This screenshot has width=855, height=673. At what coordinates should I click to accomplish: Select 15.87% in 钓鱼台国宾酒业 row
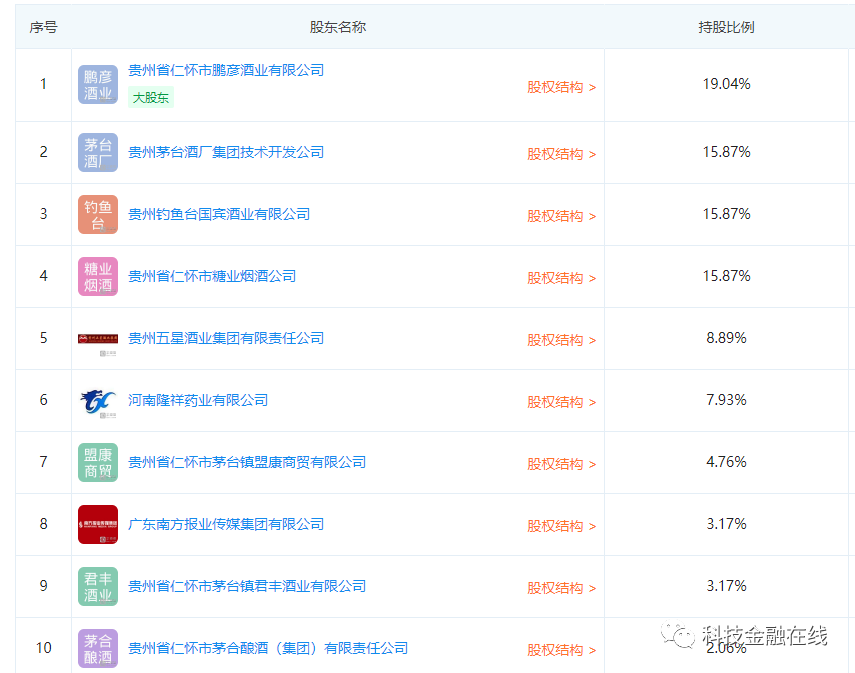(x=726, y=214)
